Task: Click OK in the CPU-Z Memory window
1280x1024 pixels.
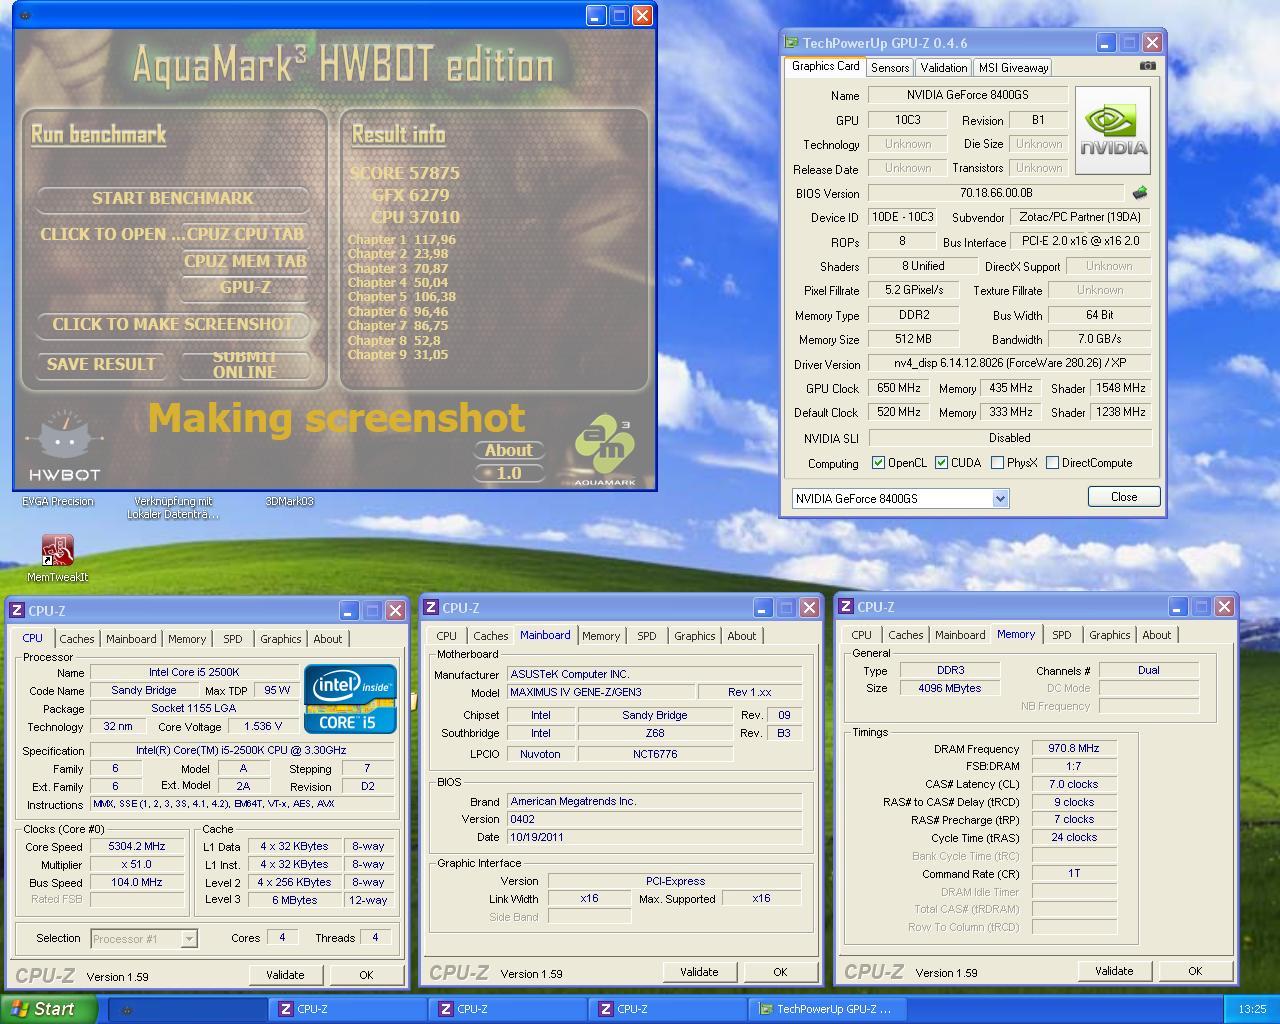Action: pyautogui.click(x=1194, y=971)
